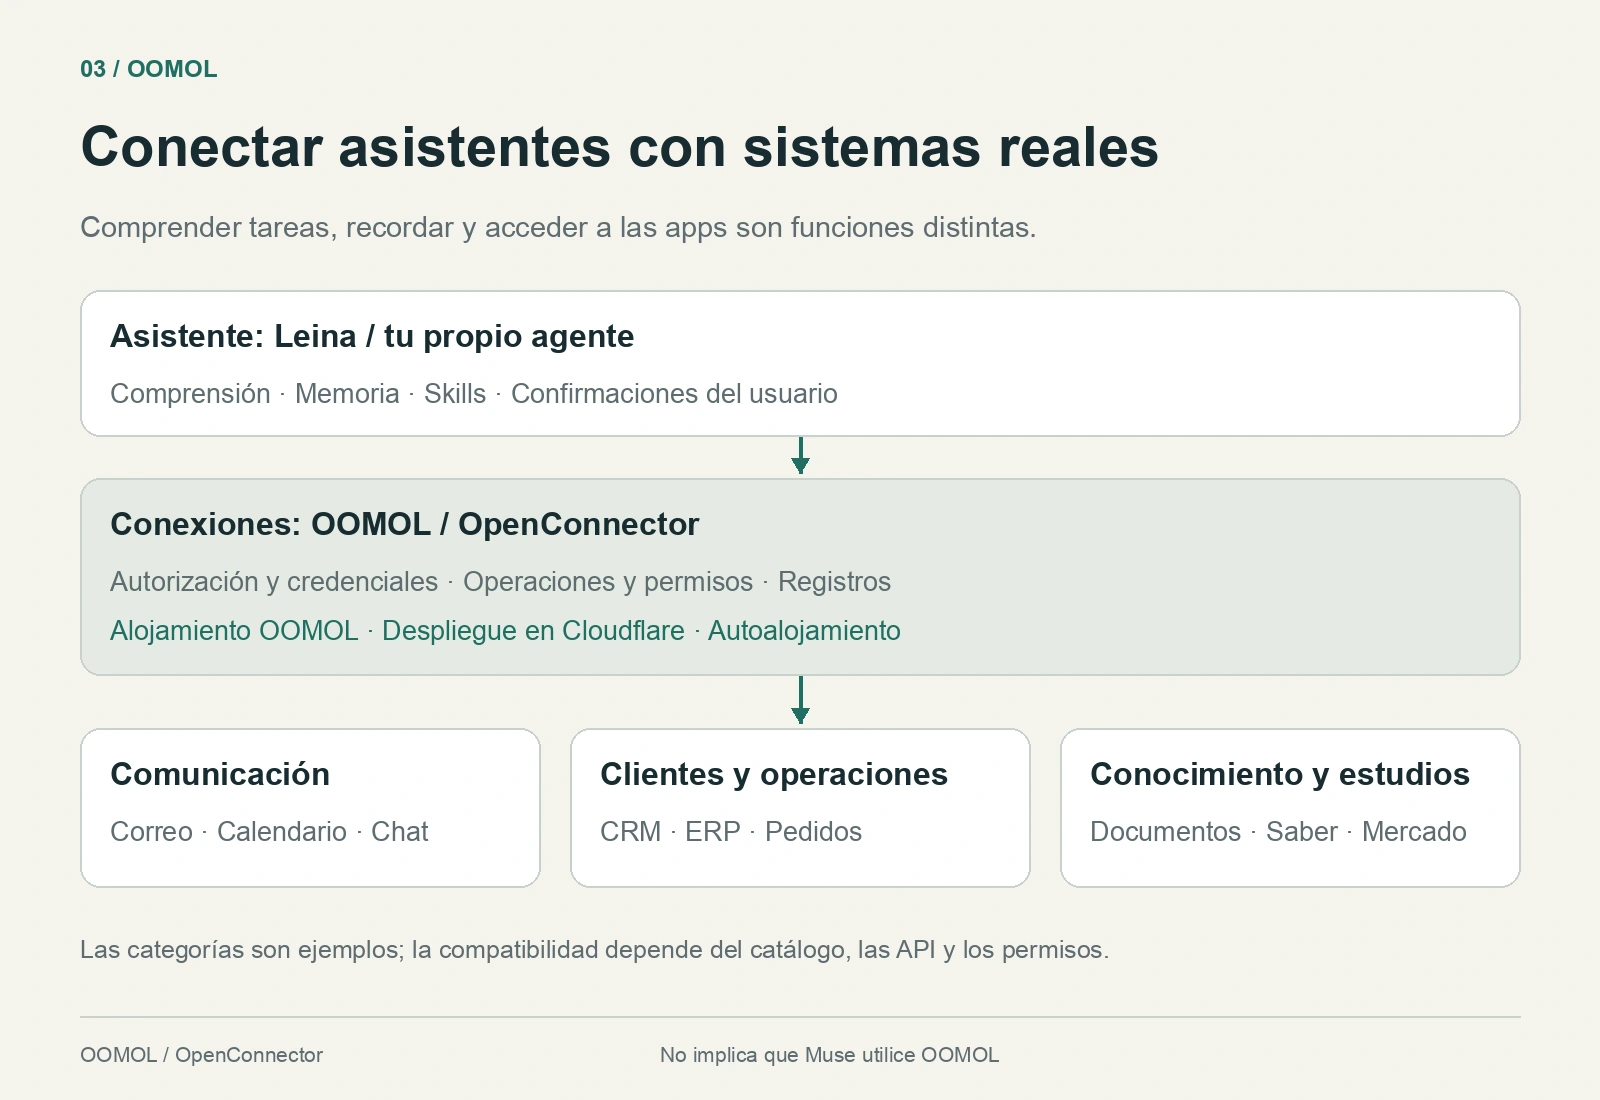Click the green line starting 'Alojamiento OOMOL'
Image resolution: width=1600 pixels, height=1100 pixels.
(505, 631)
